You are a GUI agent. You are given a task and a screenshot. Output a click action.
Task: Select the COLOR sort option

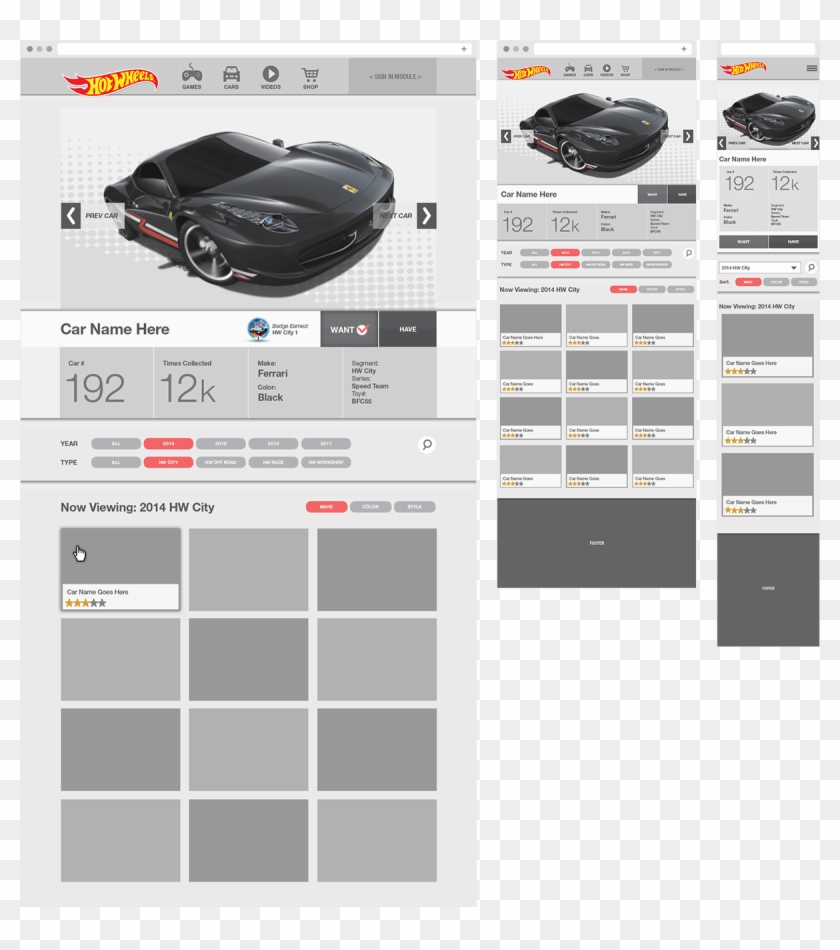tap(371, 507)
